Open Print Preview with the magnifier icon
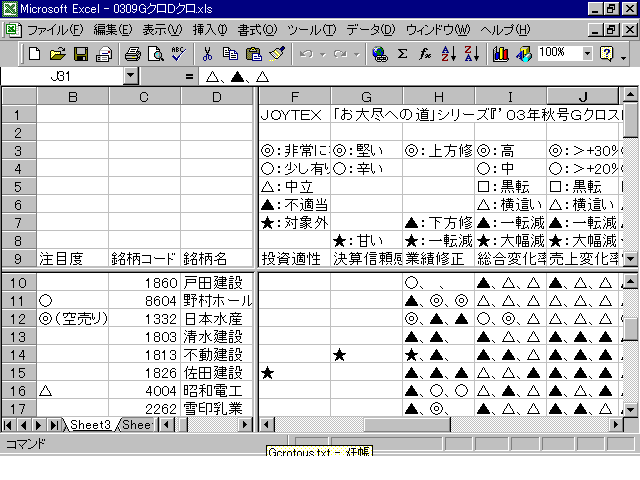The image size is (640, 480). 156,54
